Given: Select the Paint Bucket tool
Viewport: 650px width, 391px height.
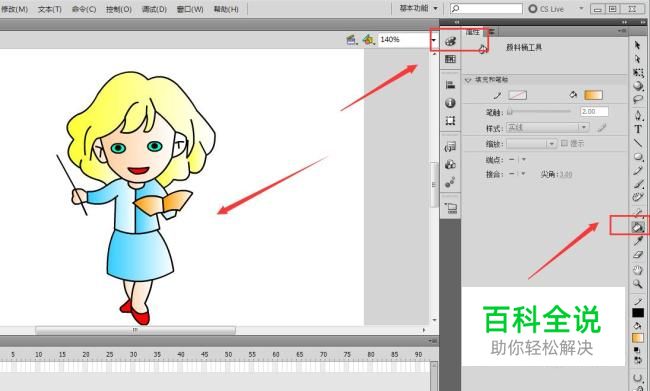Looking at the screenshot, I should [638, 227].
